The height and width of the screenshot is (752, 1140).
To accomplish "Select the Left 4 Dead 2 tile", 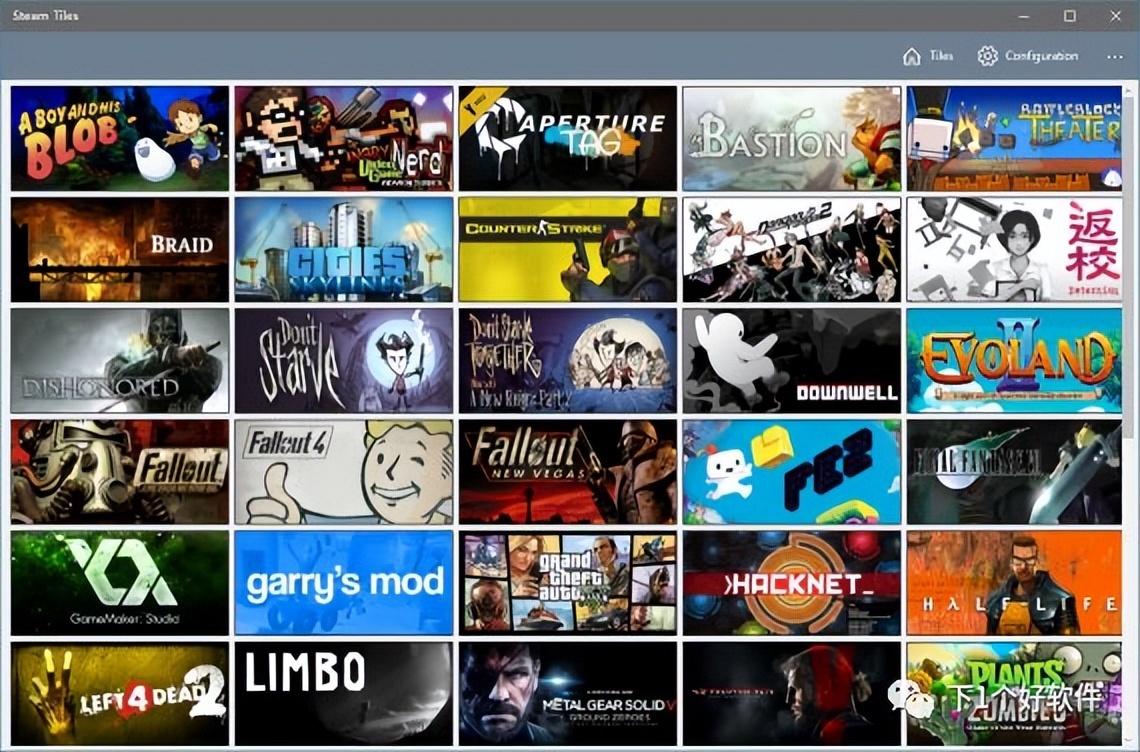I will pos(120,694).
